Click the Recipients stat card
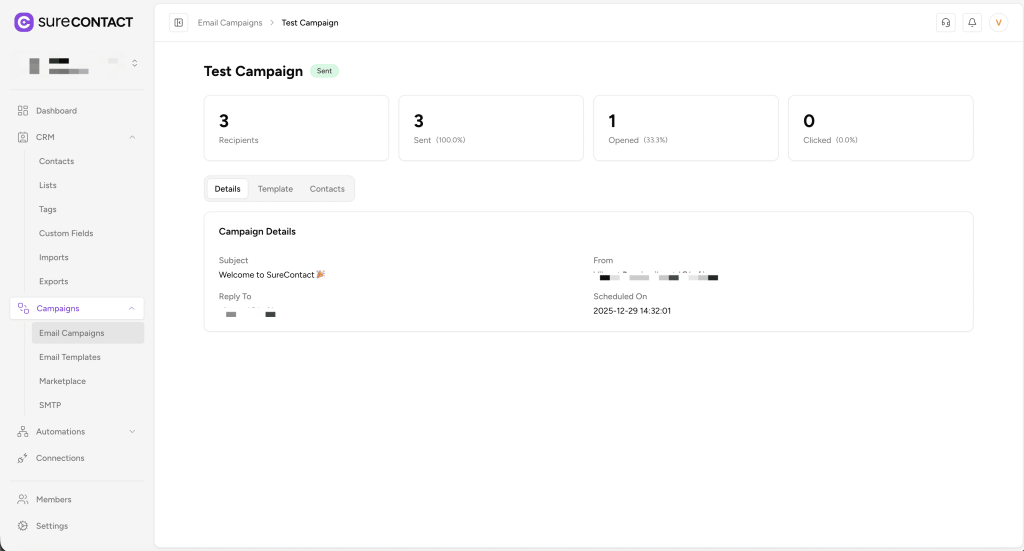Image resolution: width=1024 pixels, height=551 pixels. (296, 128)
